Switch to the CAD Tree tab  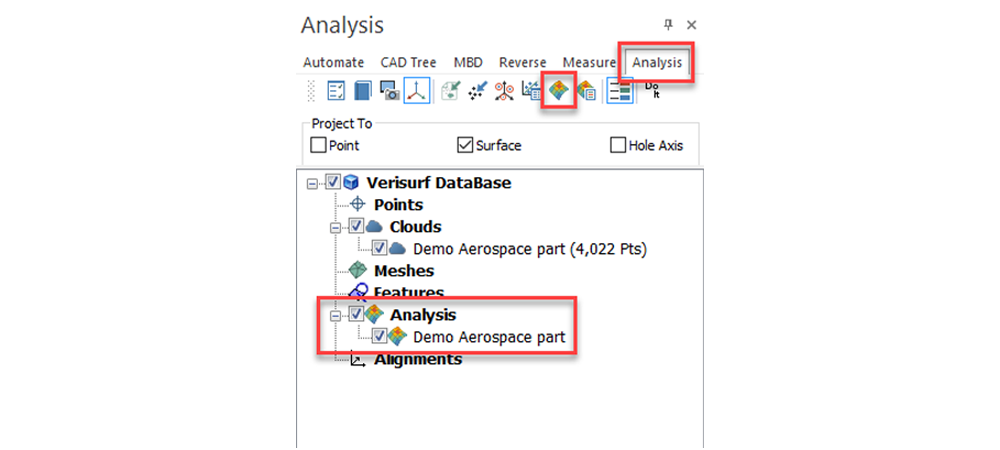coord(408,62)
